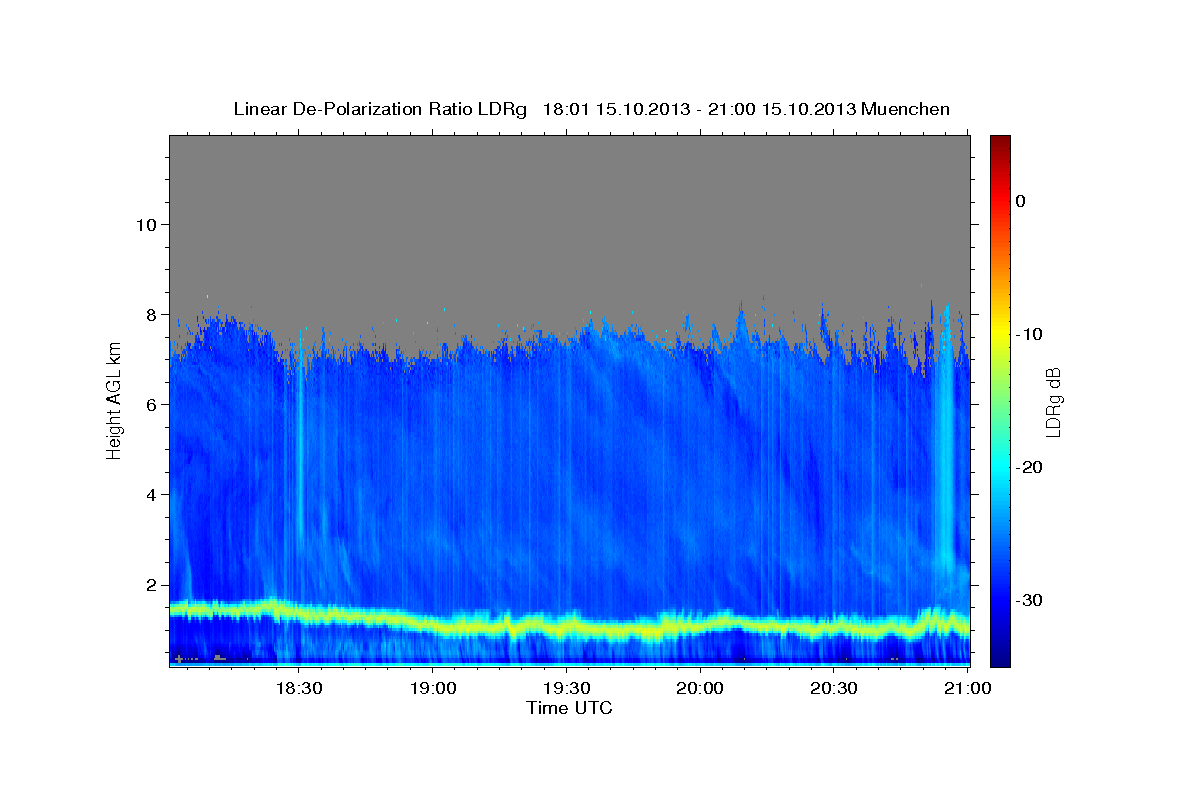Click the 'Height AGL km' axis label
Image resolution: width=1200 pixels, height=800 pixels.
click(114, 401)
